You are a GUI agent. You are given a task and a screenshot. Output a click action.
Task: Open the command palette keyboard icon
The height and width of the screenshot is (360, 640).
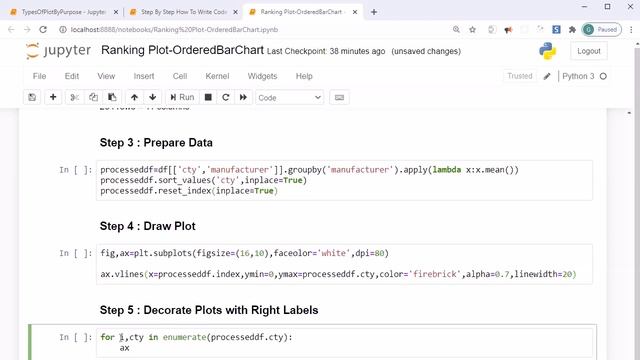(x=339, y=98)
